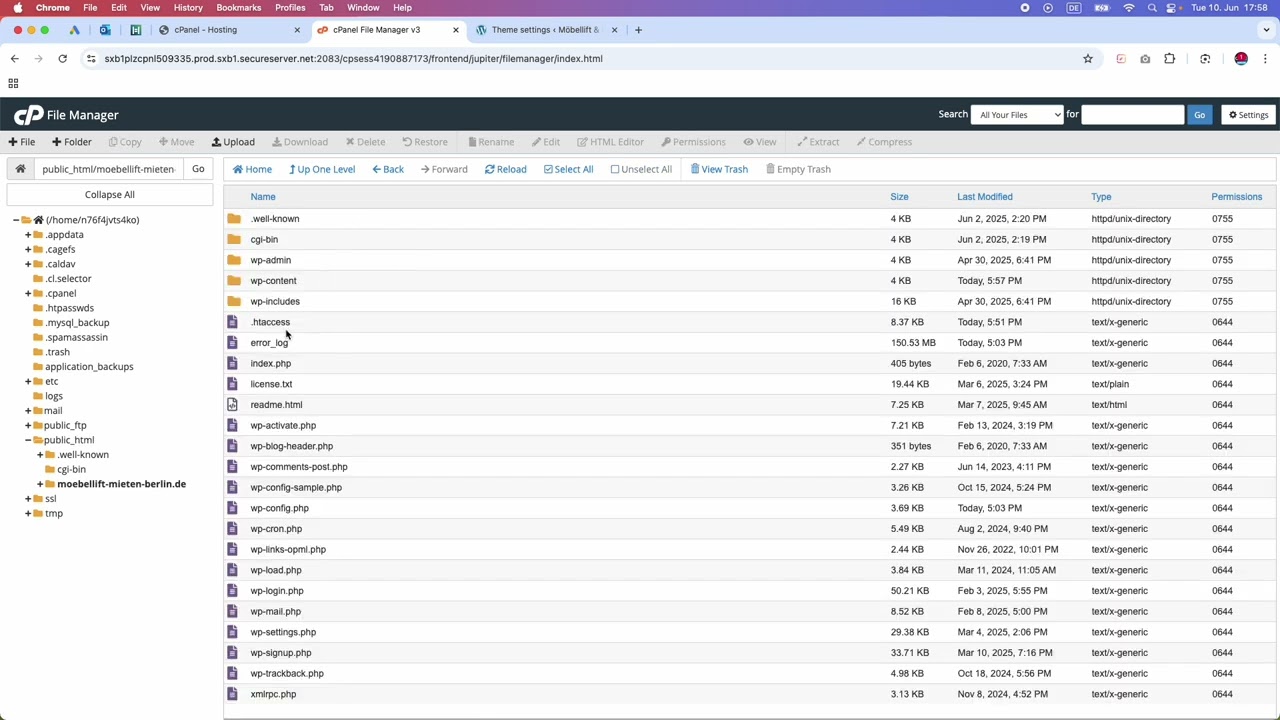Click the cgi-bin folder icon in file list
This screenshot has width=1280, height=720.
[x=233, y=240]
